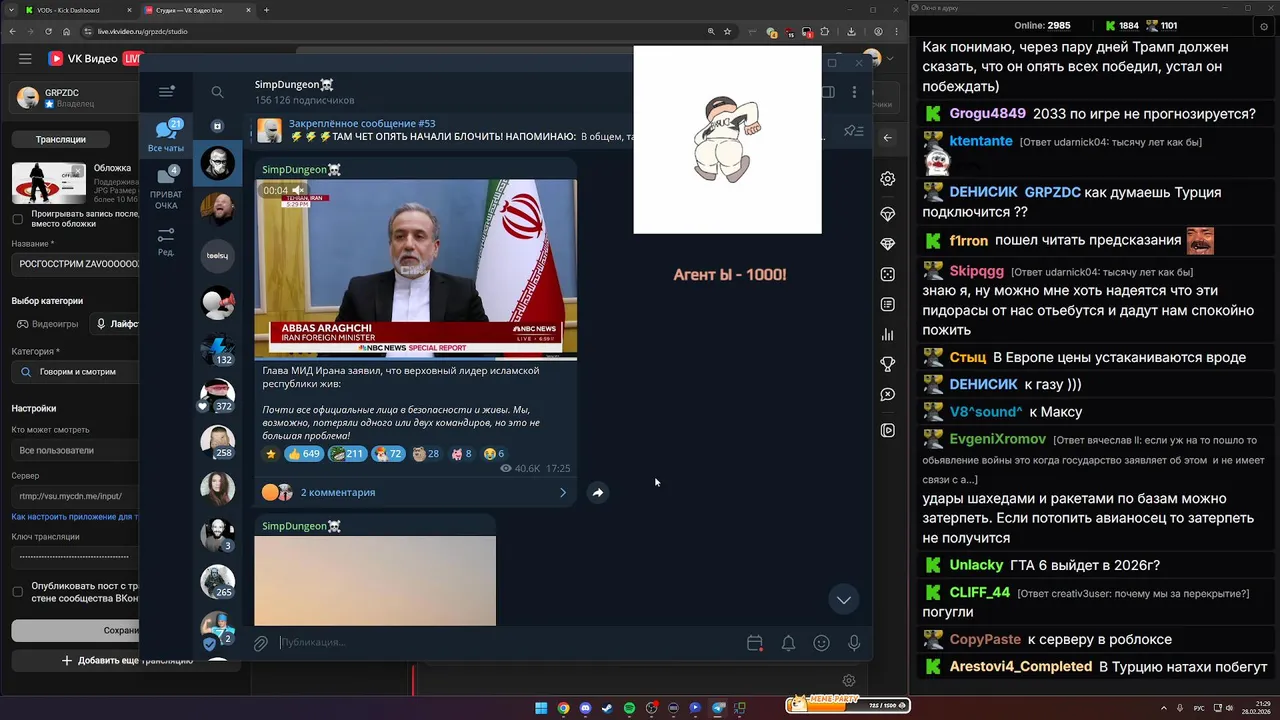Open the 'Ред.' folder edit option
1280x720 pixels.
pyautogui.click(x=166, y=241)
